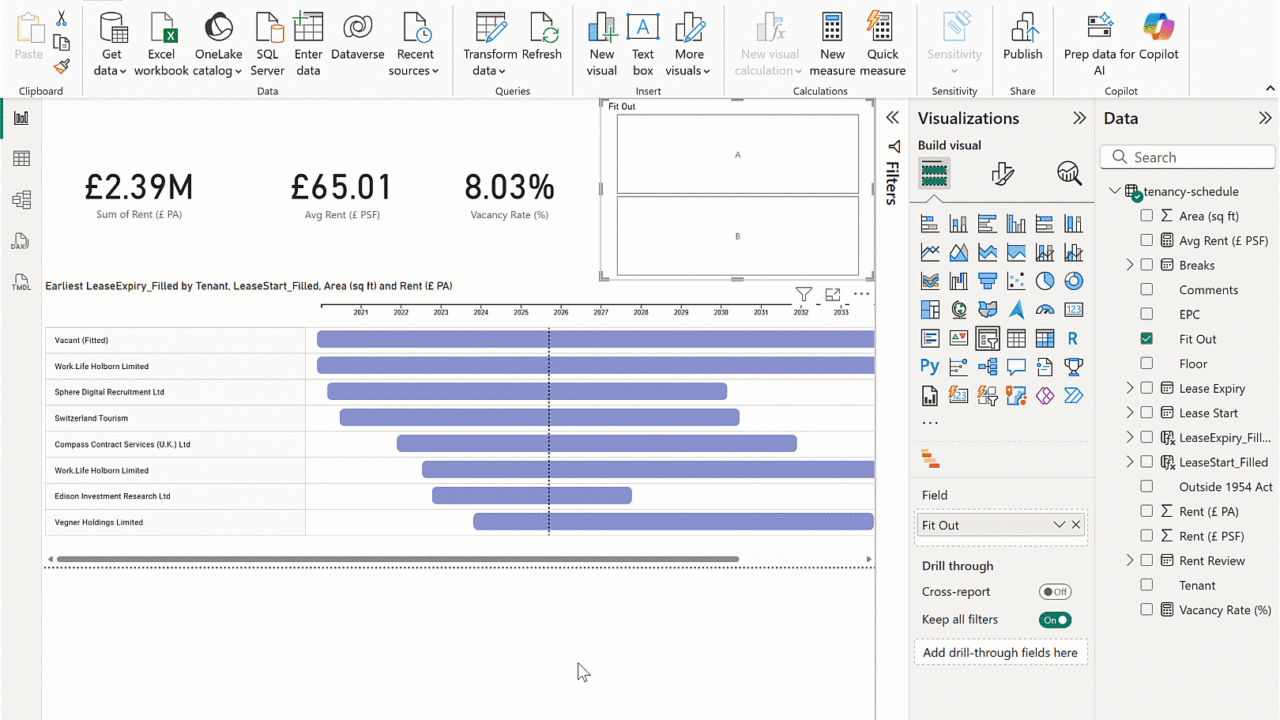Open the Format visual tab icon
The height and width of the screenshot is (720, 1280).
point(1002,174)
